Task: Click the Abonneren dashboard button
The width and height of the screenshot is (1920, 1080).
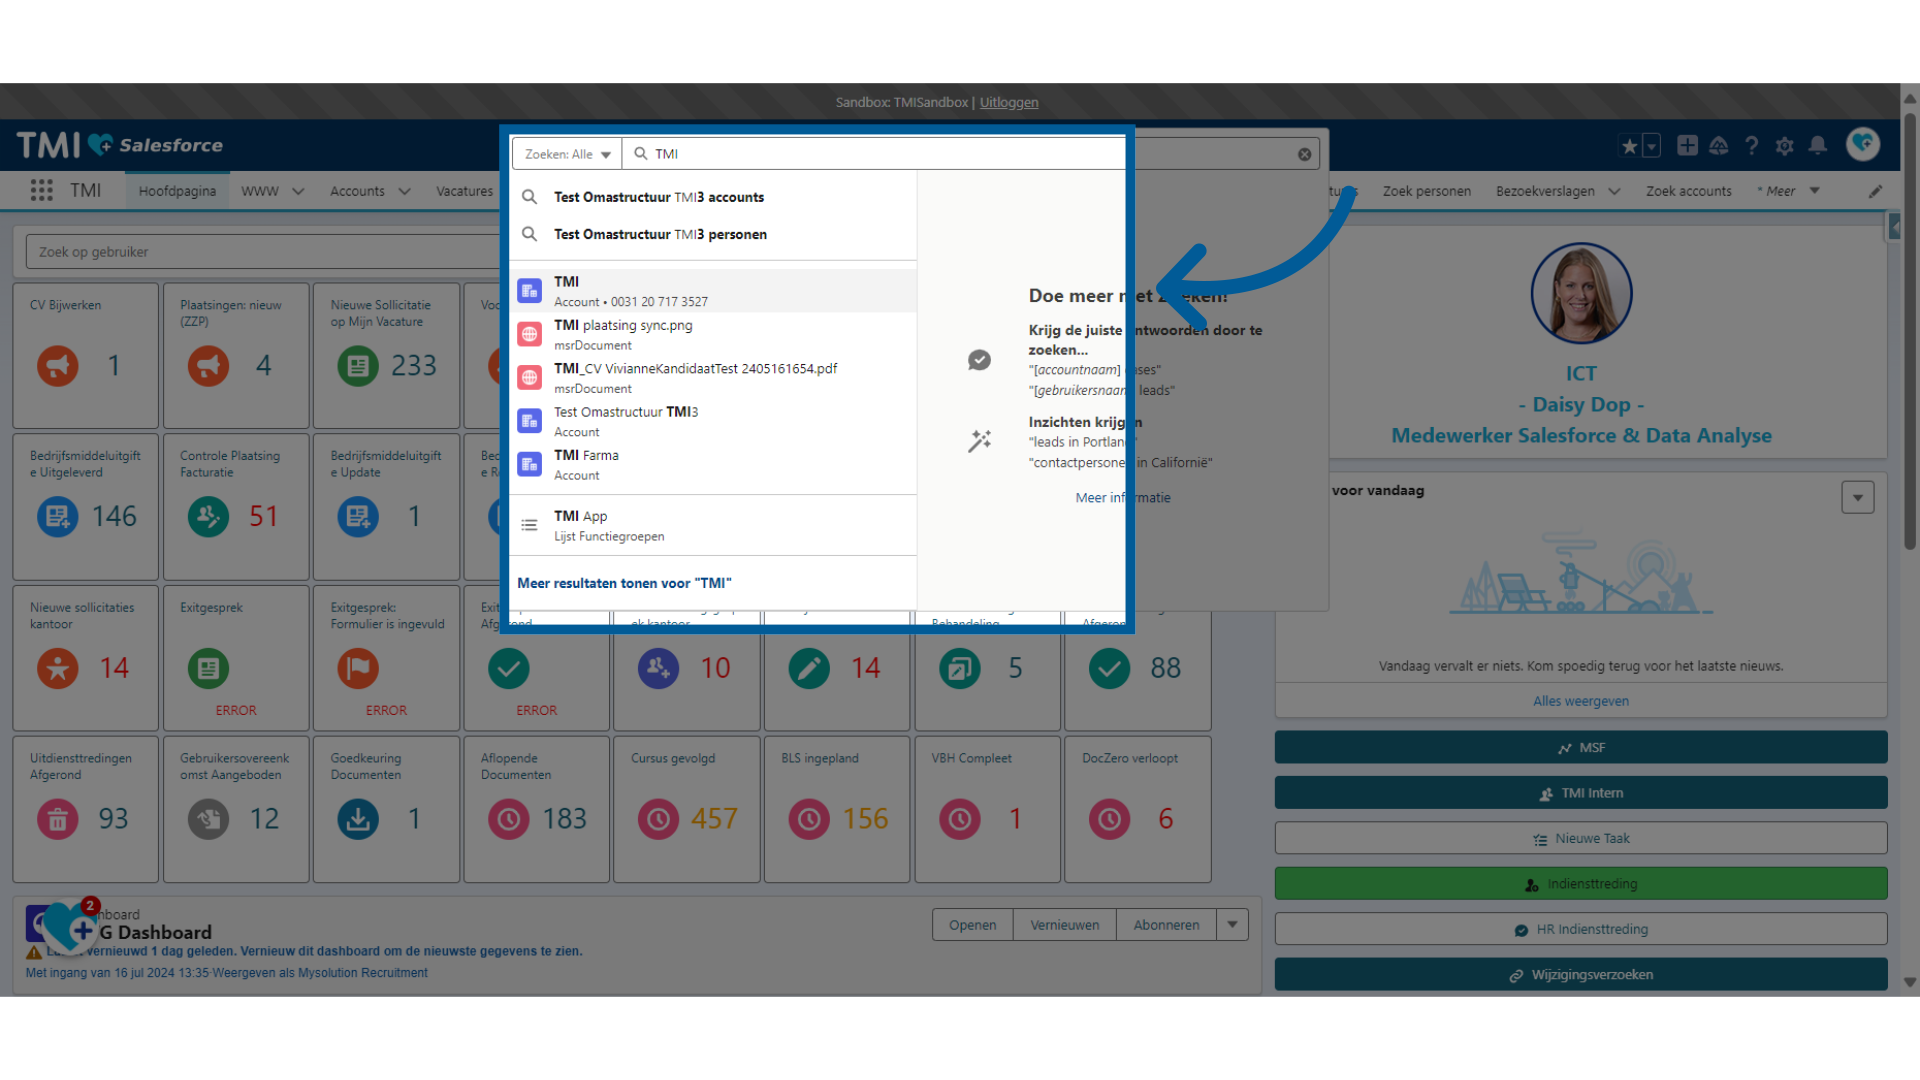Action: point(1166,925)
